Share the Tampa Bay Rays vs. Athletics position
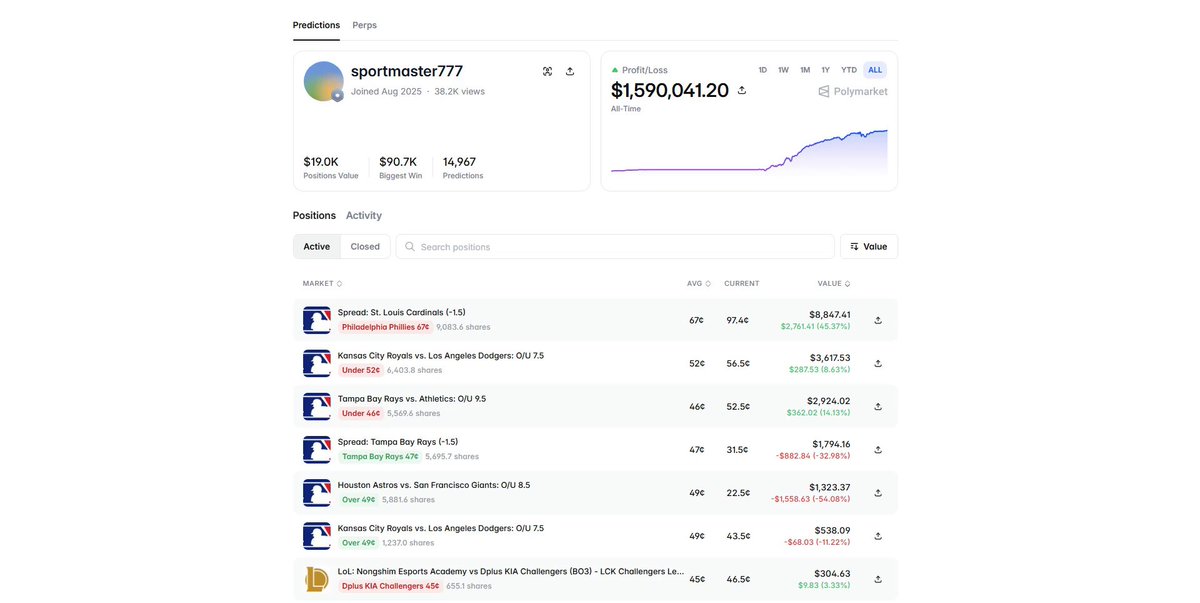 click(x=878, y=406)
